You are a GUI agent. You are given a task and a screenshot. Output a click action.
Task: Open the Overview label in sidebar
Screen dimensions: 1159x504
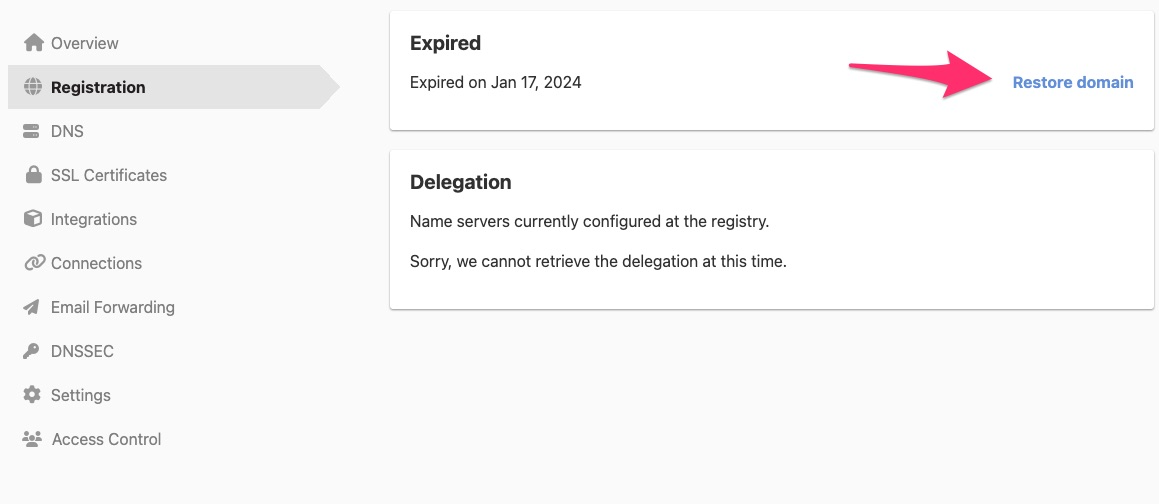(x=84, y=43)
